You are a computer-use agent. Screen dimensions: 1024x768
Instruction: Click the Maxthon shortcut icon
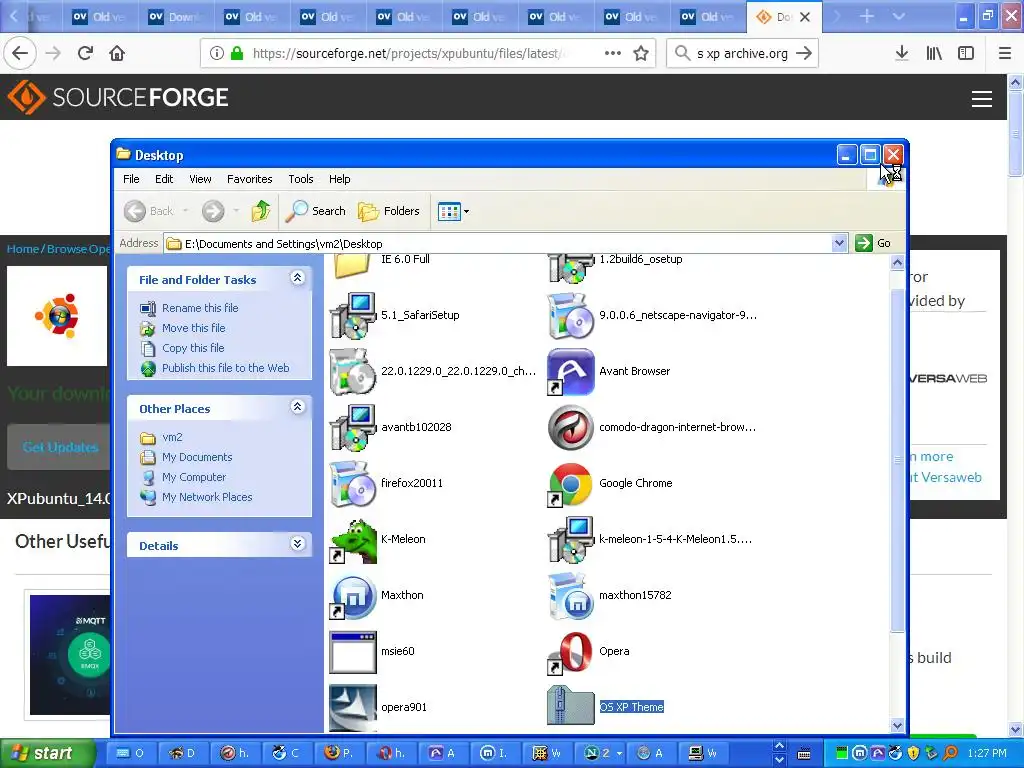(353, 596)
